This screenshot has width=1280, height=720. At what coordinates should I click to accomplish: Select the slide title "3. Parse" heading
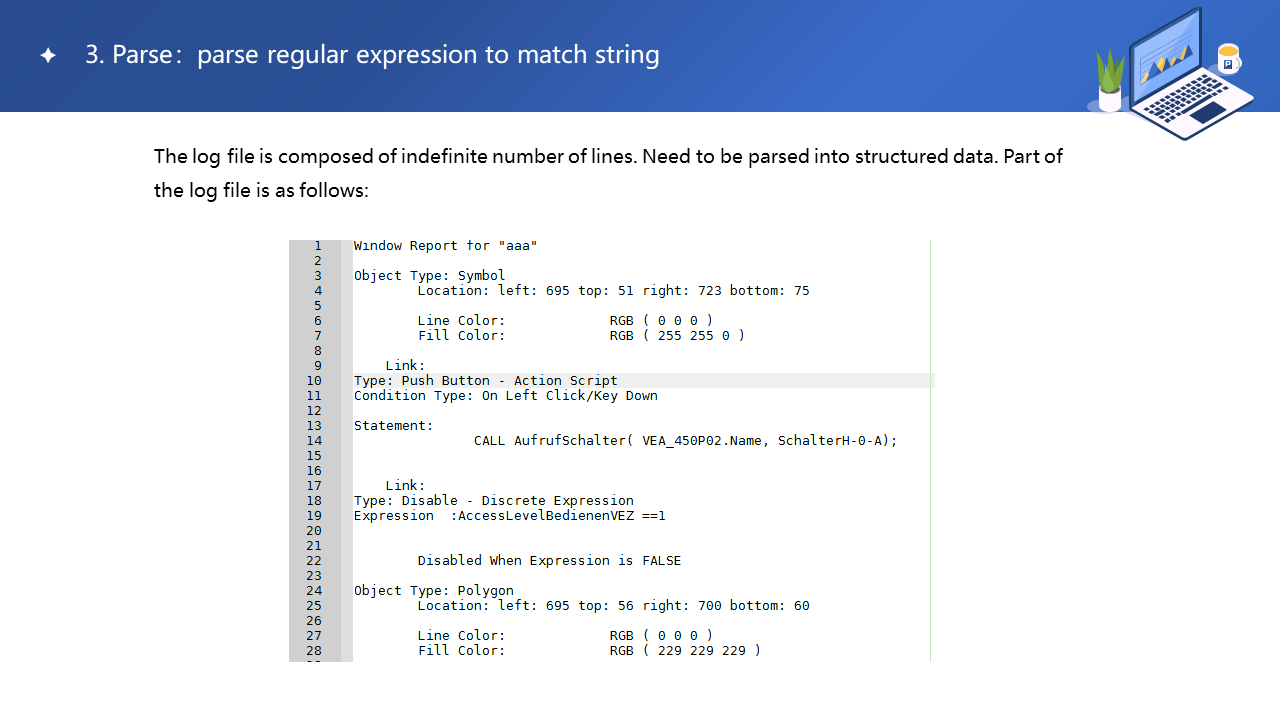(372, 54)
